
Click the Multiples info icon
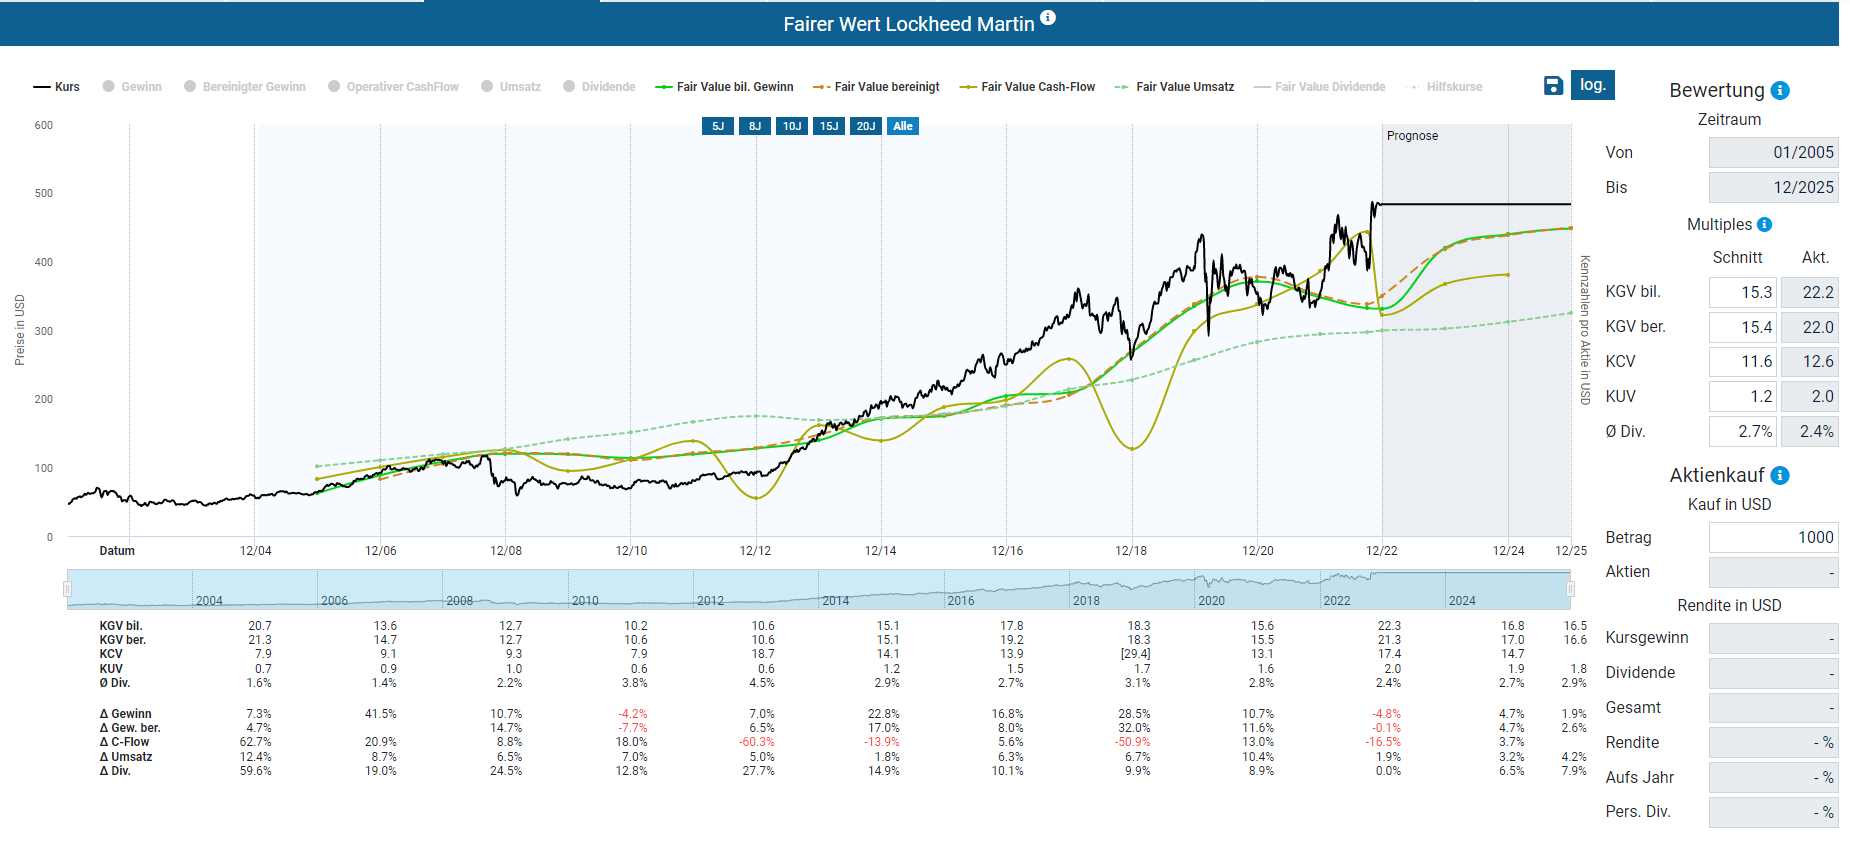click(x=1765, y=225)
